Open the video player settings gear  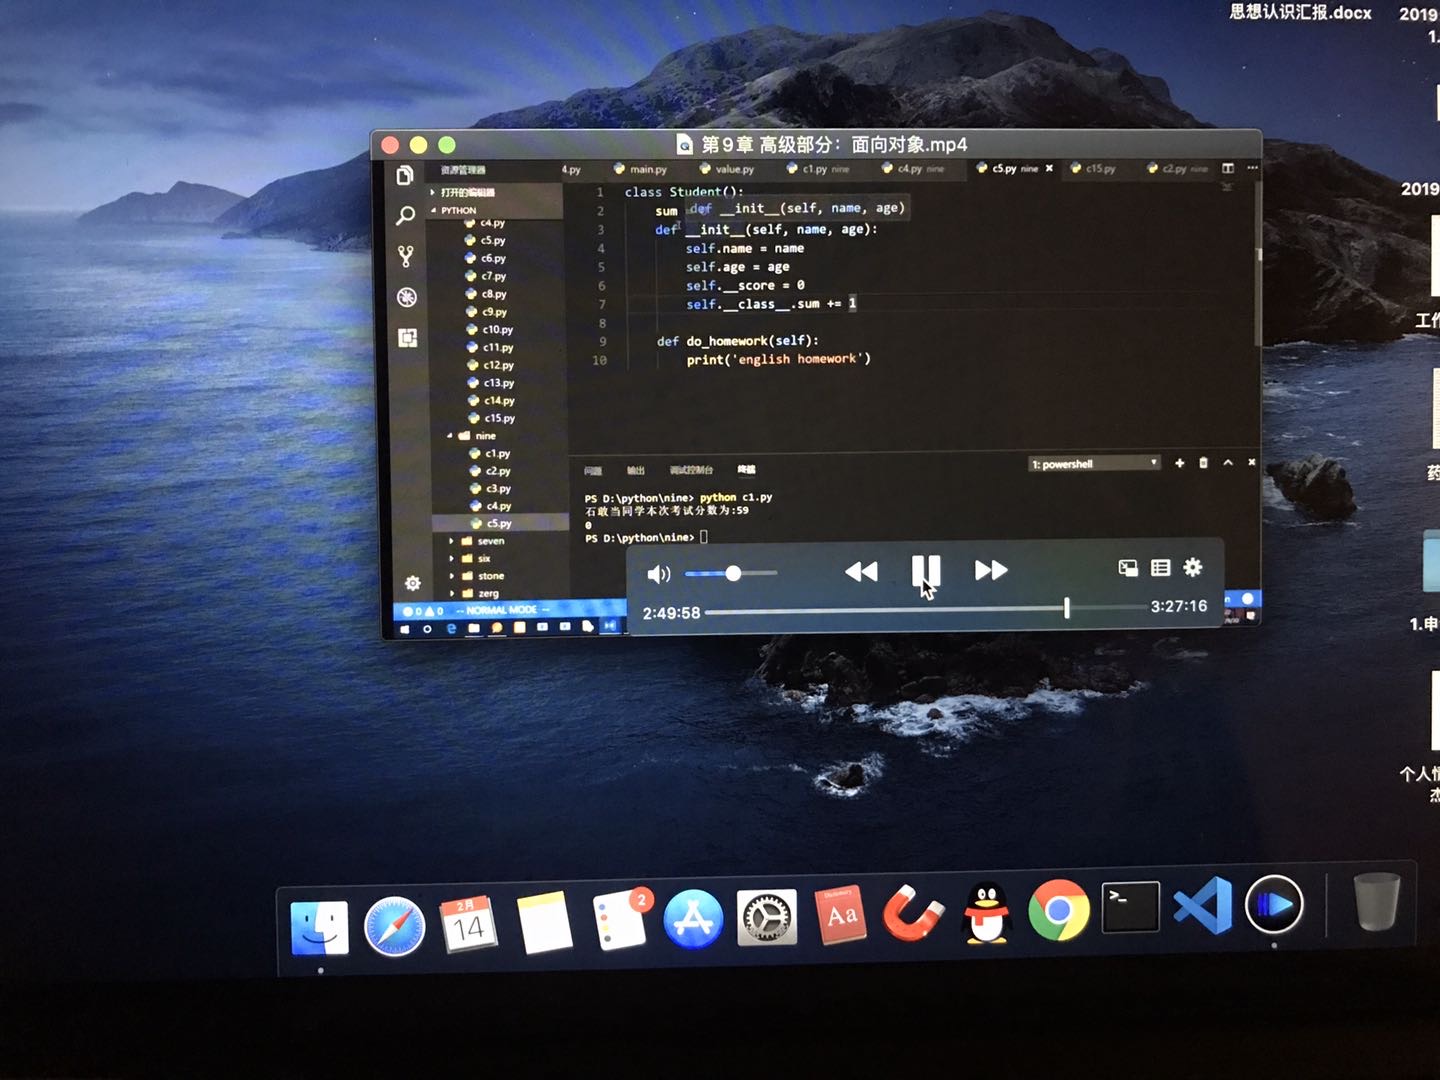coord(1193,567)
